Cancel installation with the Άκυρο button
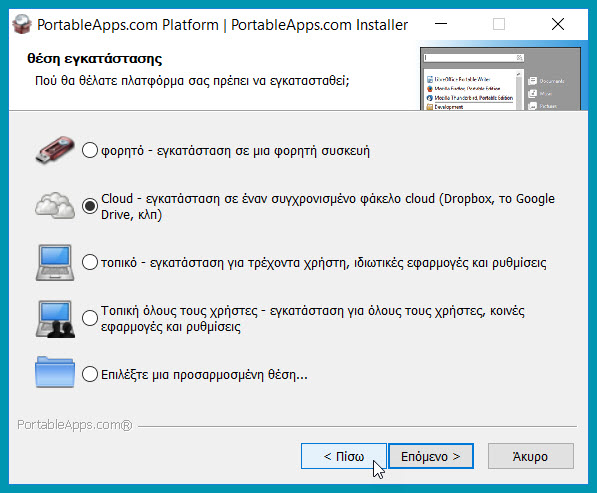Image resolution: width=597 pixels, height=493 pixels. coord(530,456)
